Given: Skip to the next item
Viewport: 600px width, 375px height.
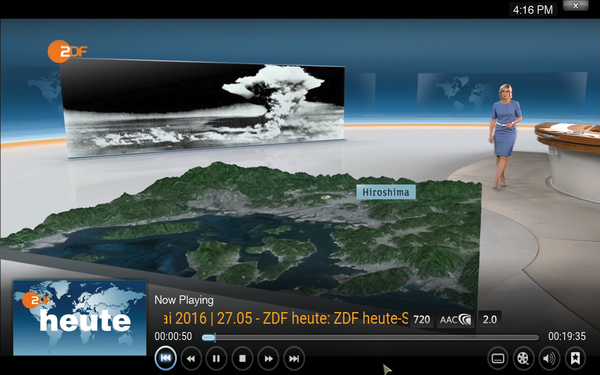Looking at the screenshot, I should coord(294,359).
